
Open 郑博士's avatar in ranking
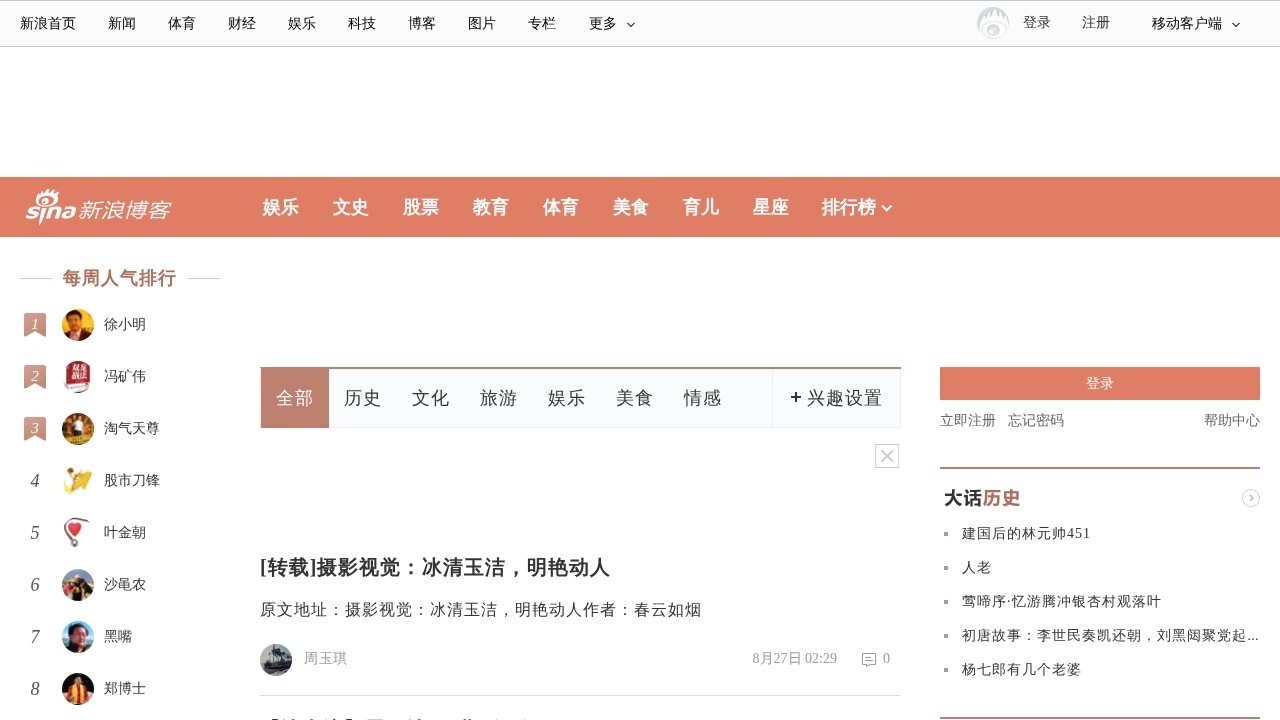click(78, 689)
